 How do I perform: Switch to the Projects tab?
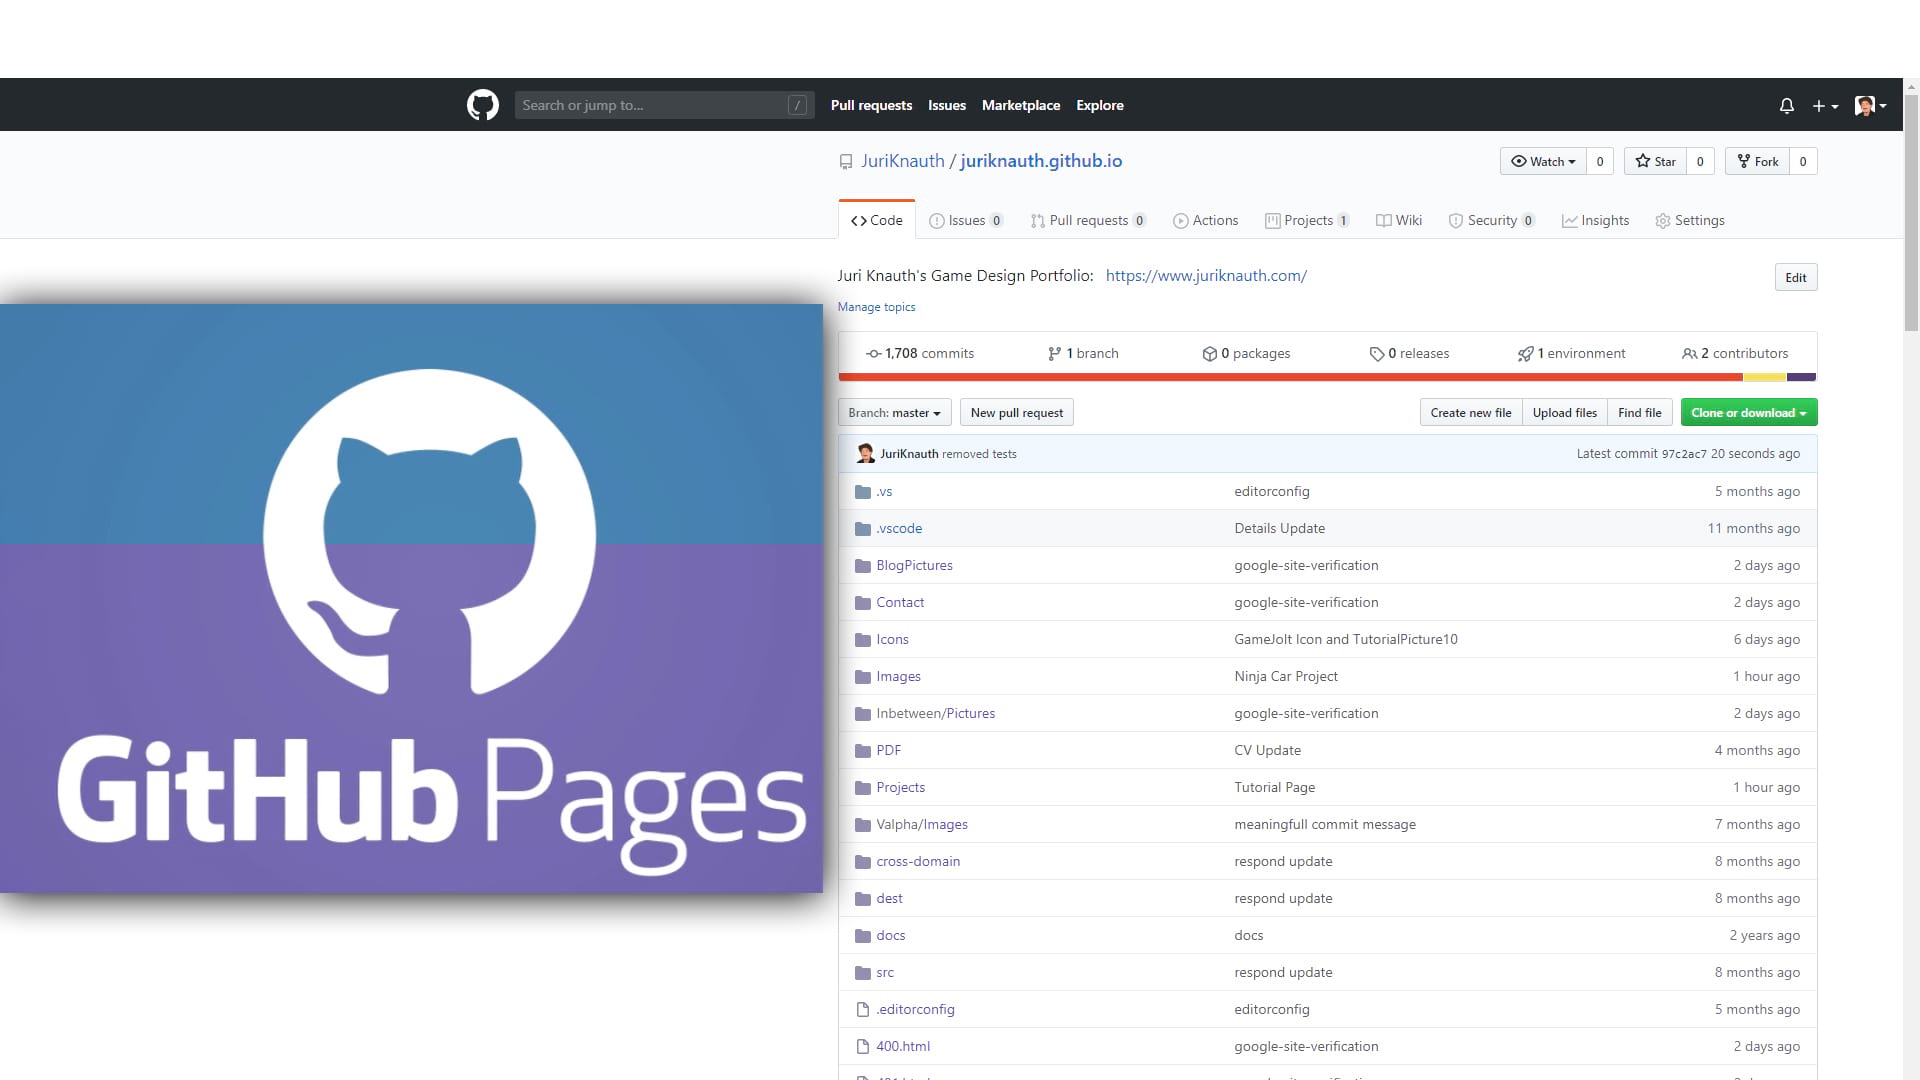[x=1307, y=221]
